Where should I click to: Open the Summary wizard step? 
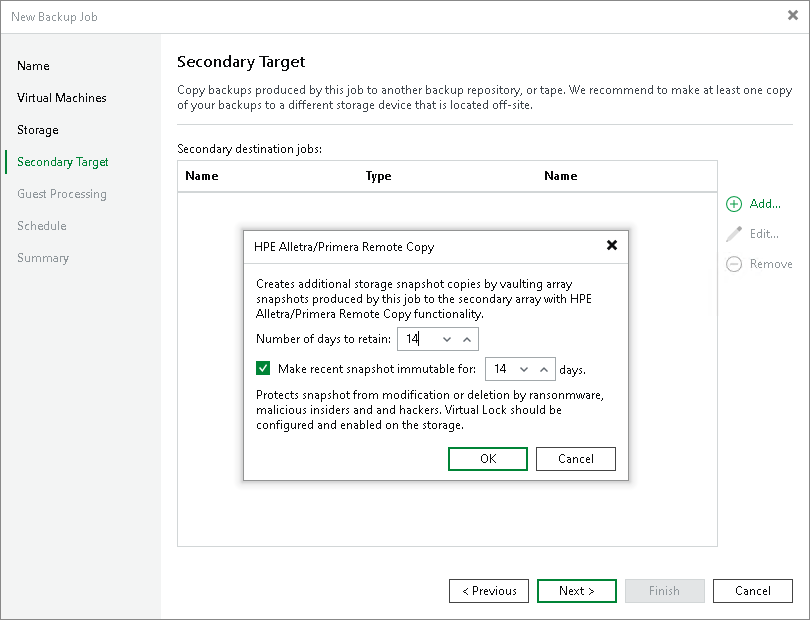(43, 258)
